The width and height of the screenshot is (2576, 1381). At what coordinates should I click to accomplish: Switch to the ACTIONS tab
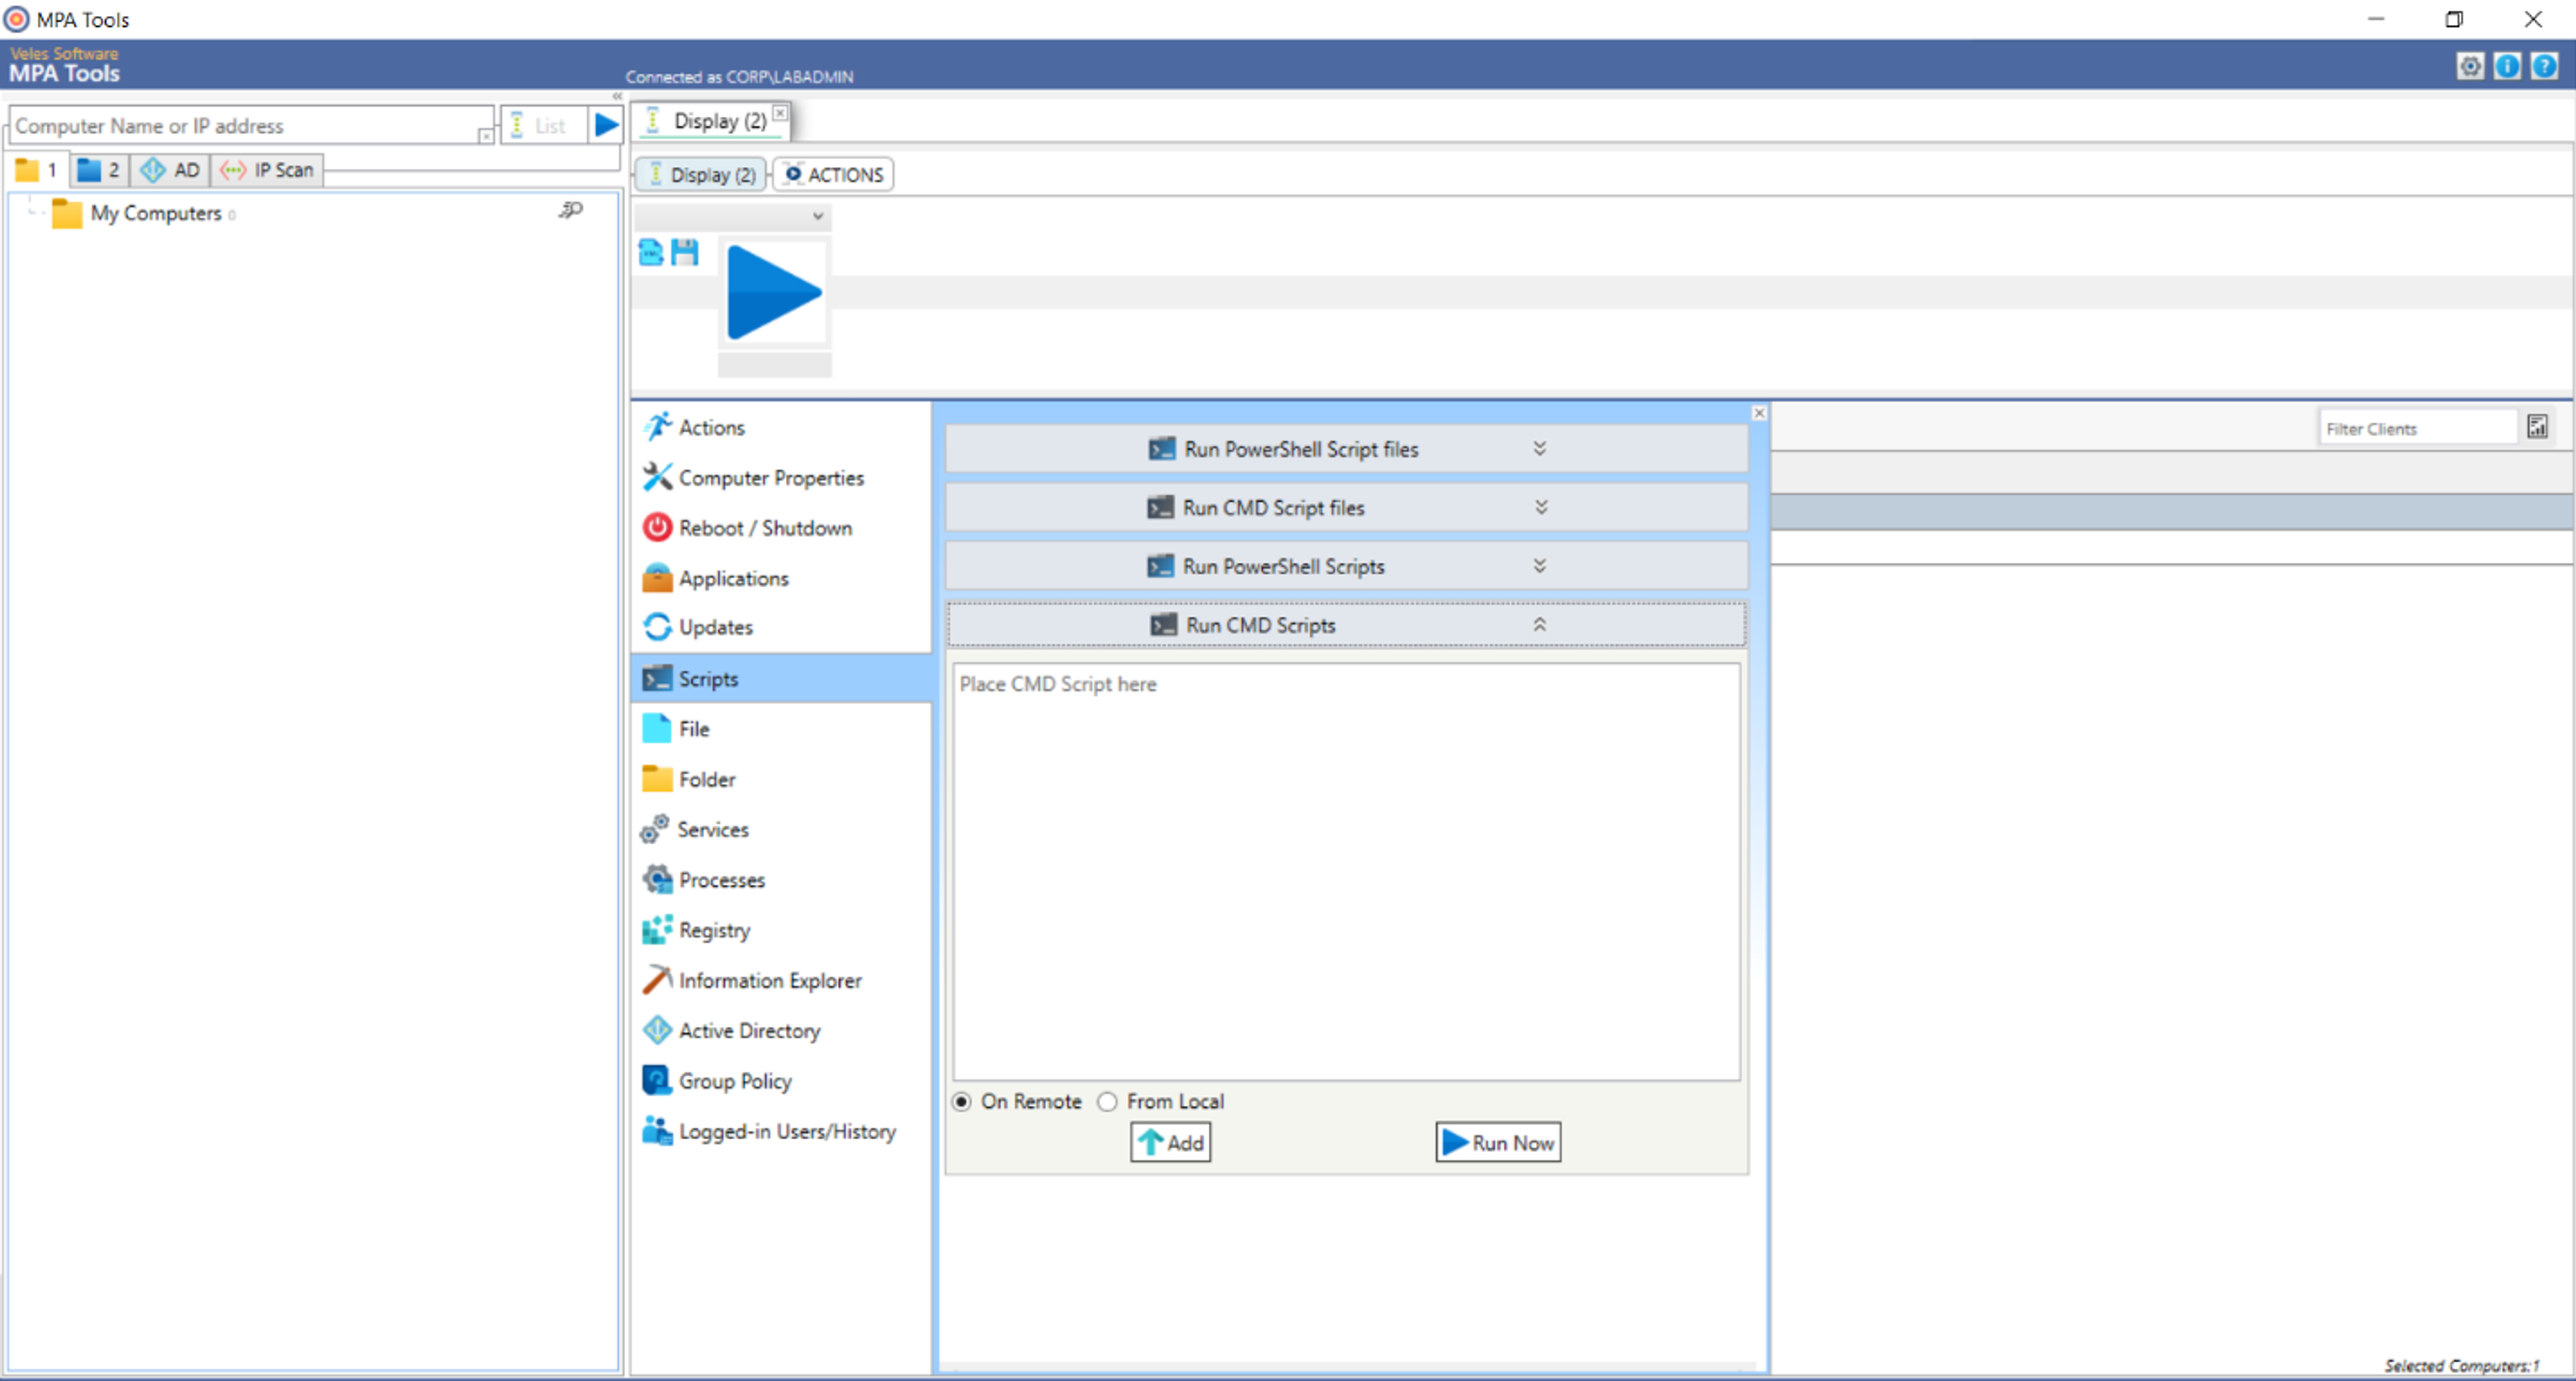click(x=834, y=175)
